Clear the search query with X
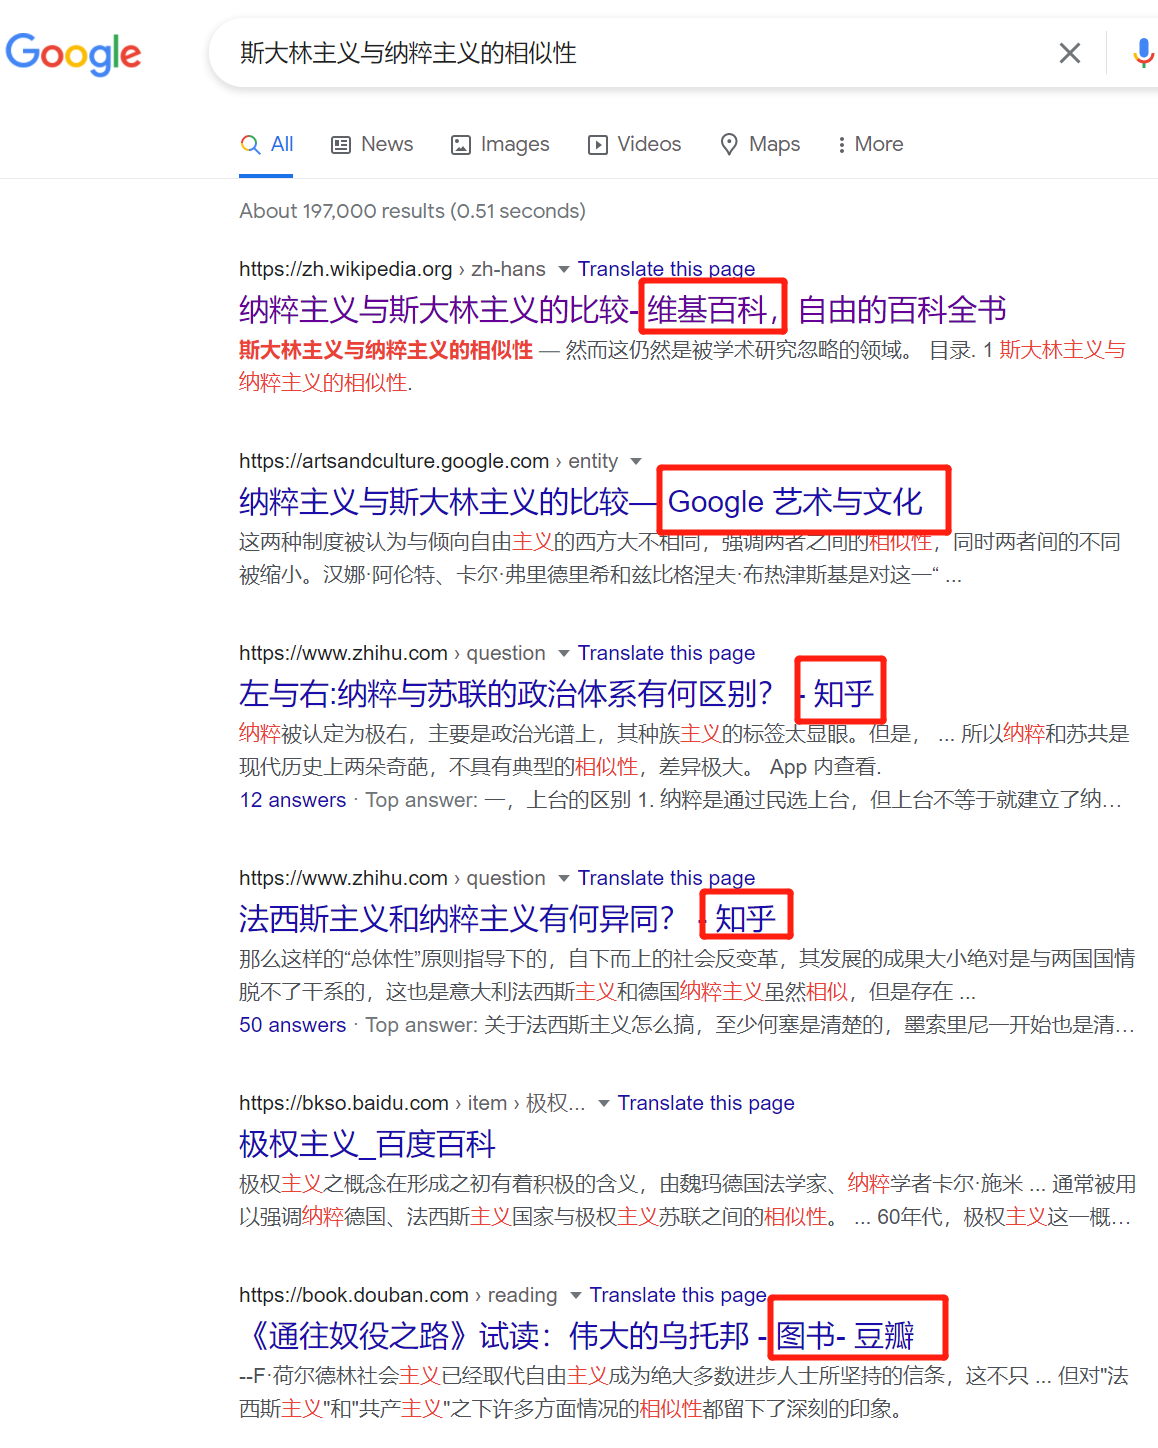Screen dimensions: 1158x1448 tap(1070, 53)
